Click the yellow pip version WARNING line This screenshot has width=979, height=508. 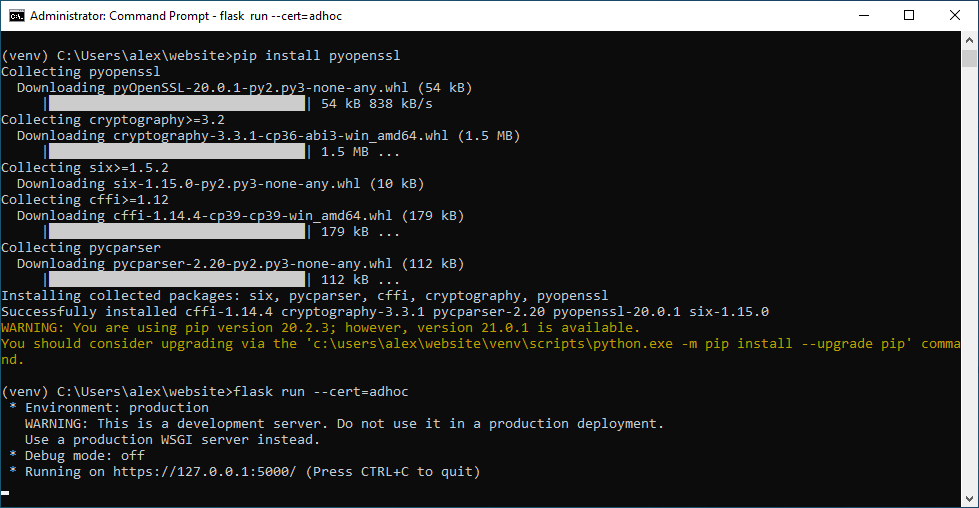click(x=320, y=327)
